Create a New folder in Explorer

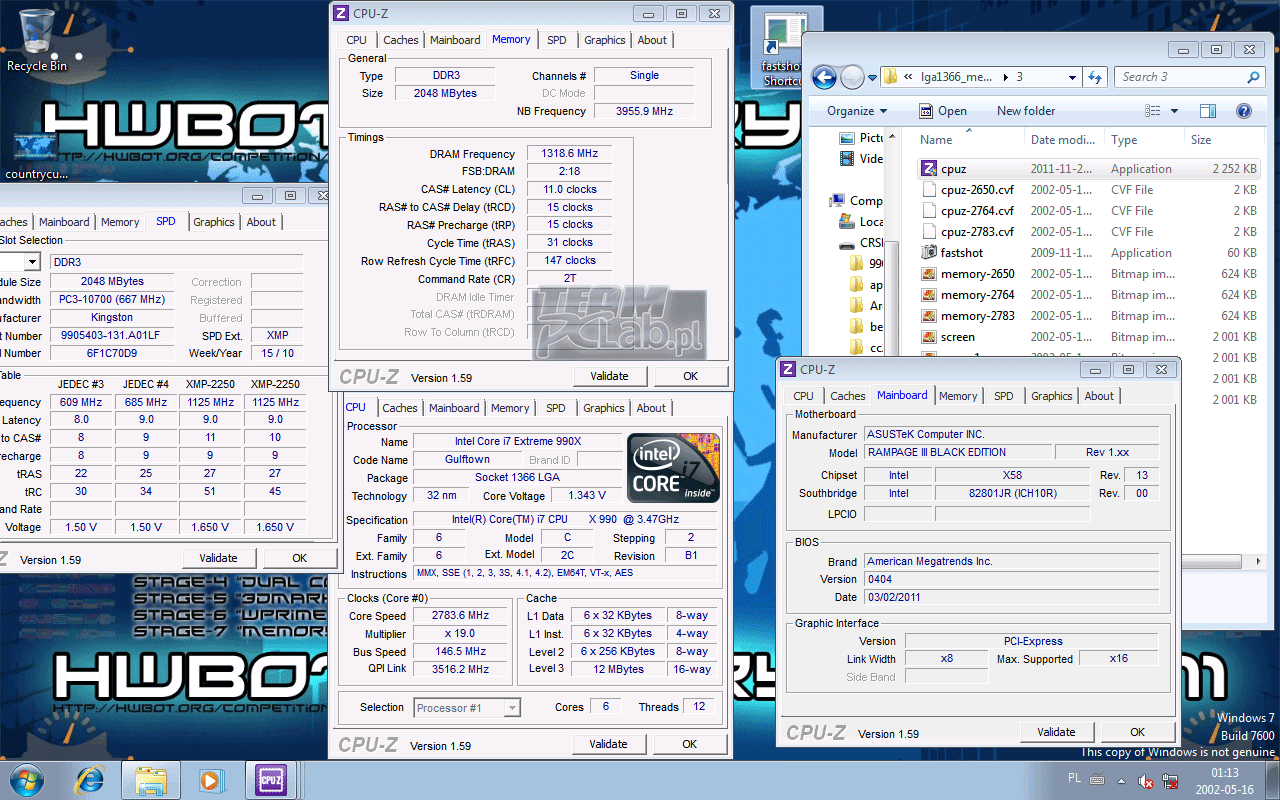pos(1026,111)
